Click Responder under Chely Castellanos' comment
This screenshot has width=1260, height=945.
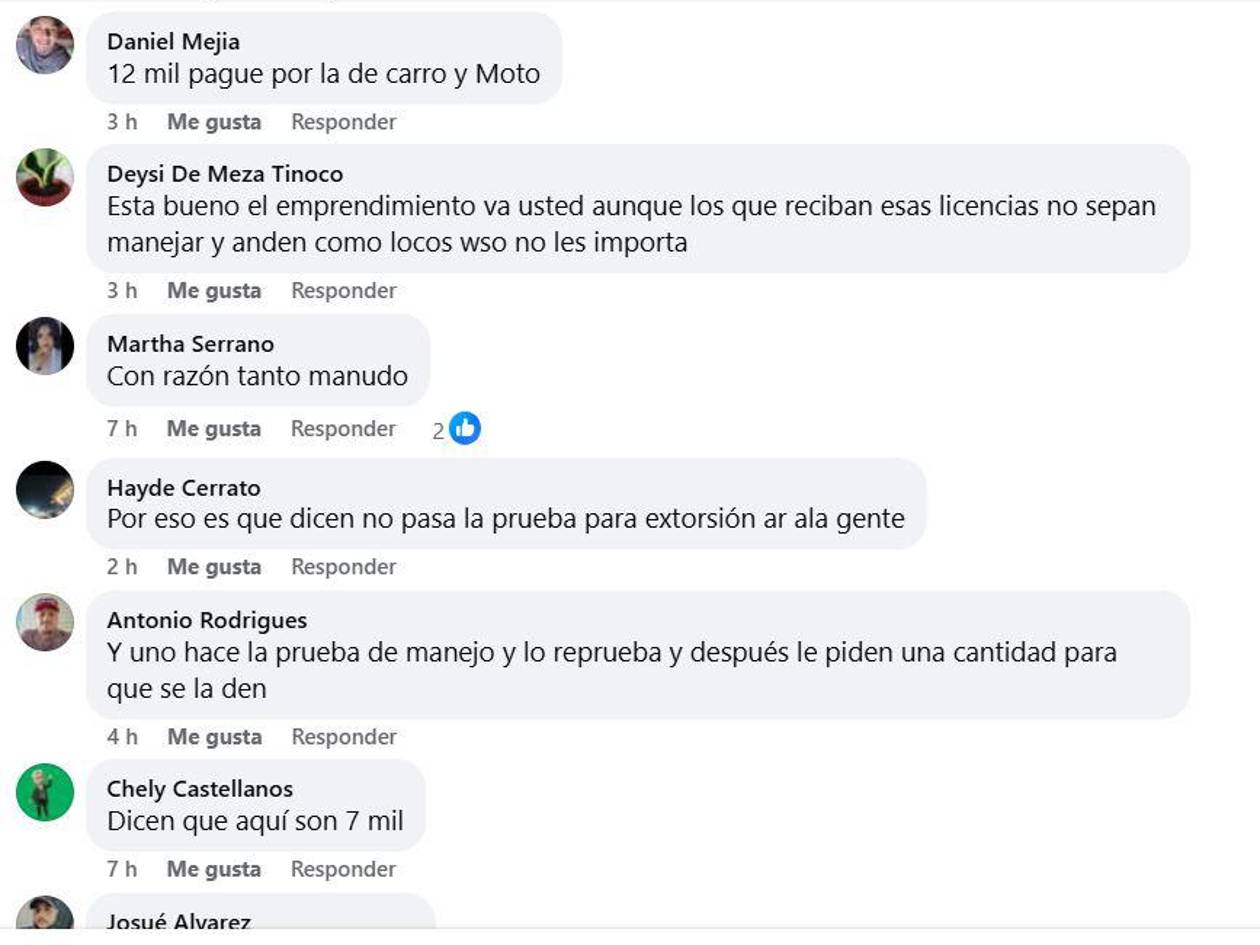tap(344, 869)
